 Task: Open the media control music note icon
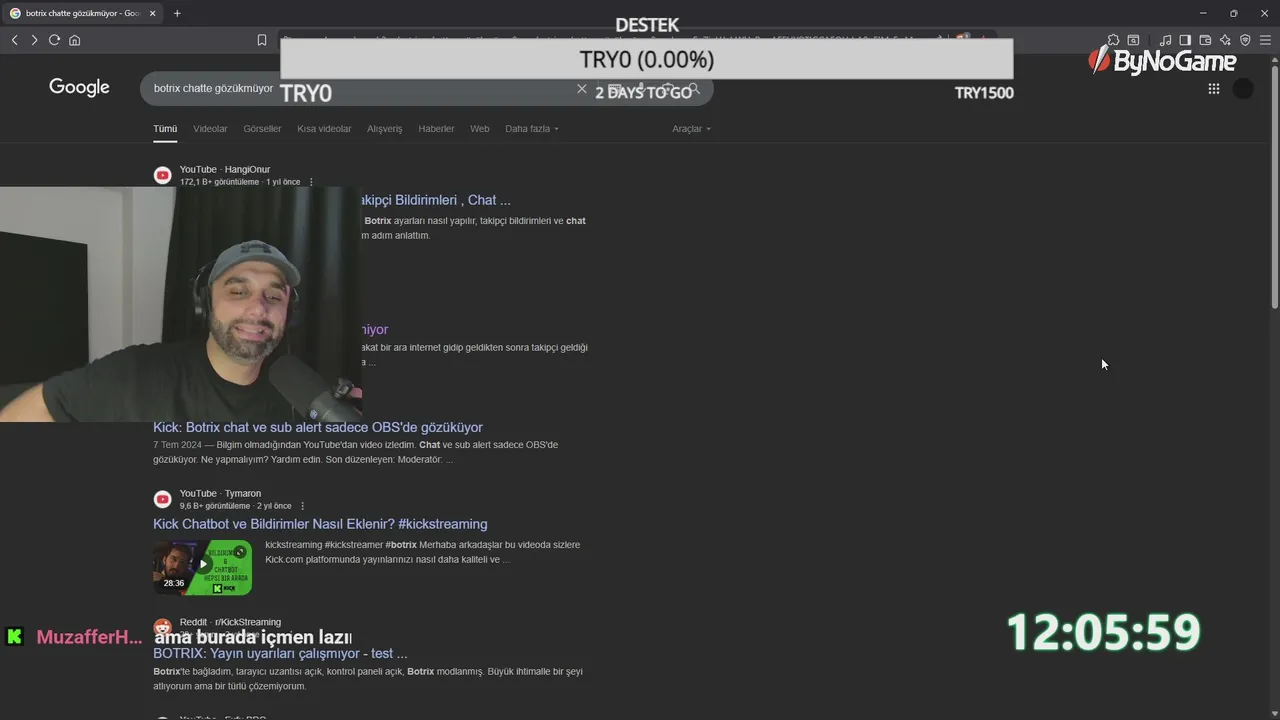[x=1165, y=40]
